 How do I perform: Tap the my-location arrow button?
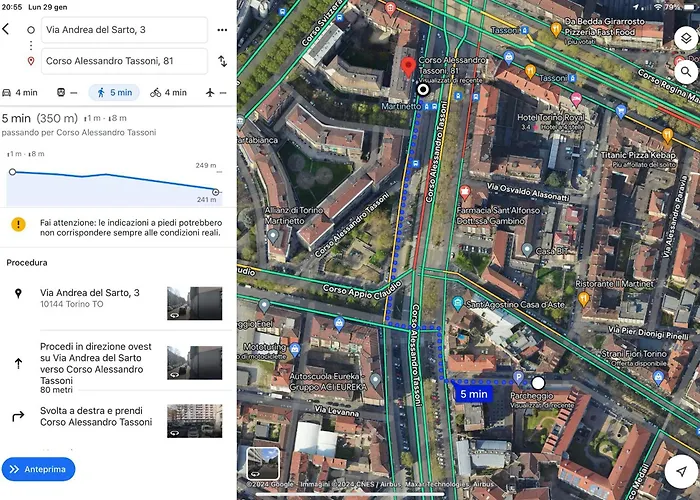(681, 471)
